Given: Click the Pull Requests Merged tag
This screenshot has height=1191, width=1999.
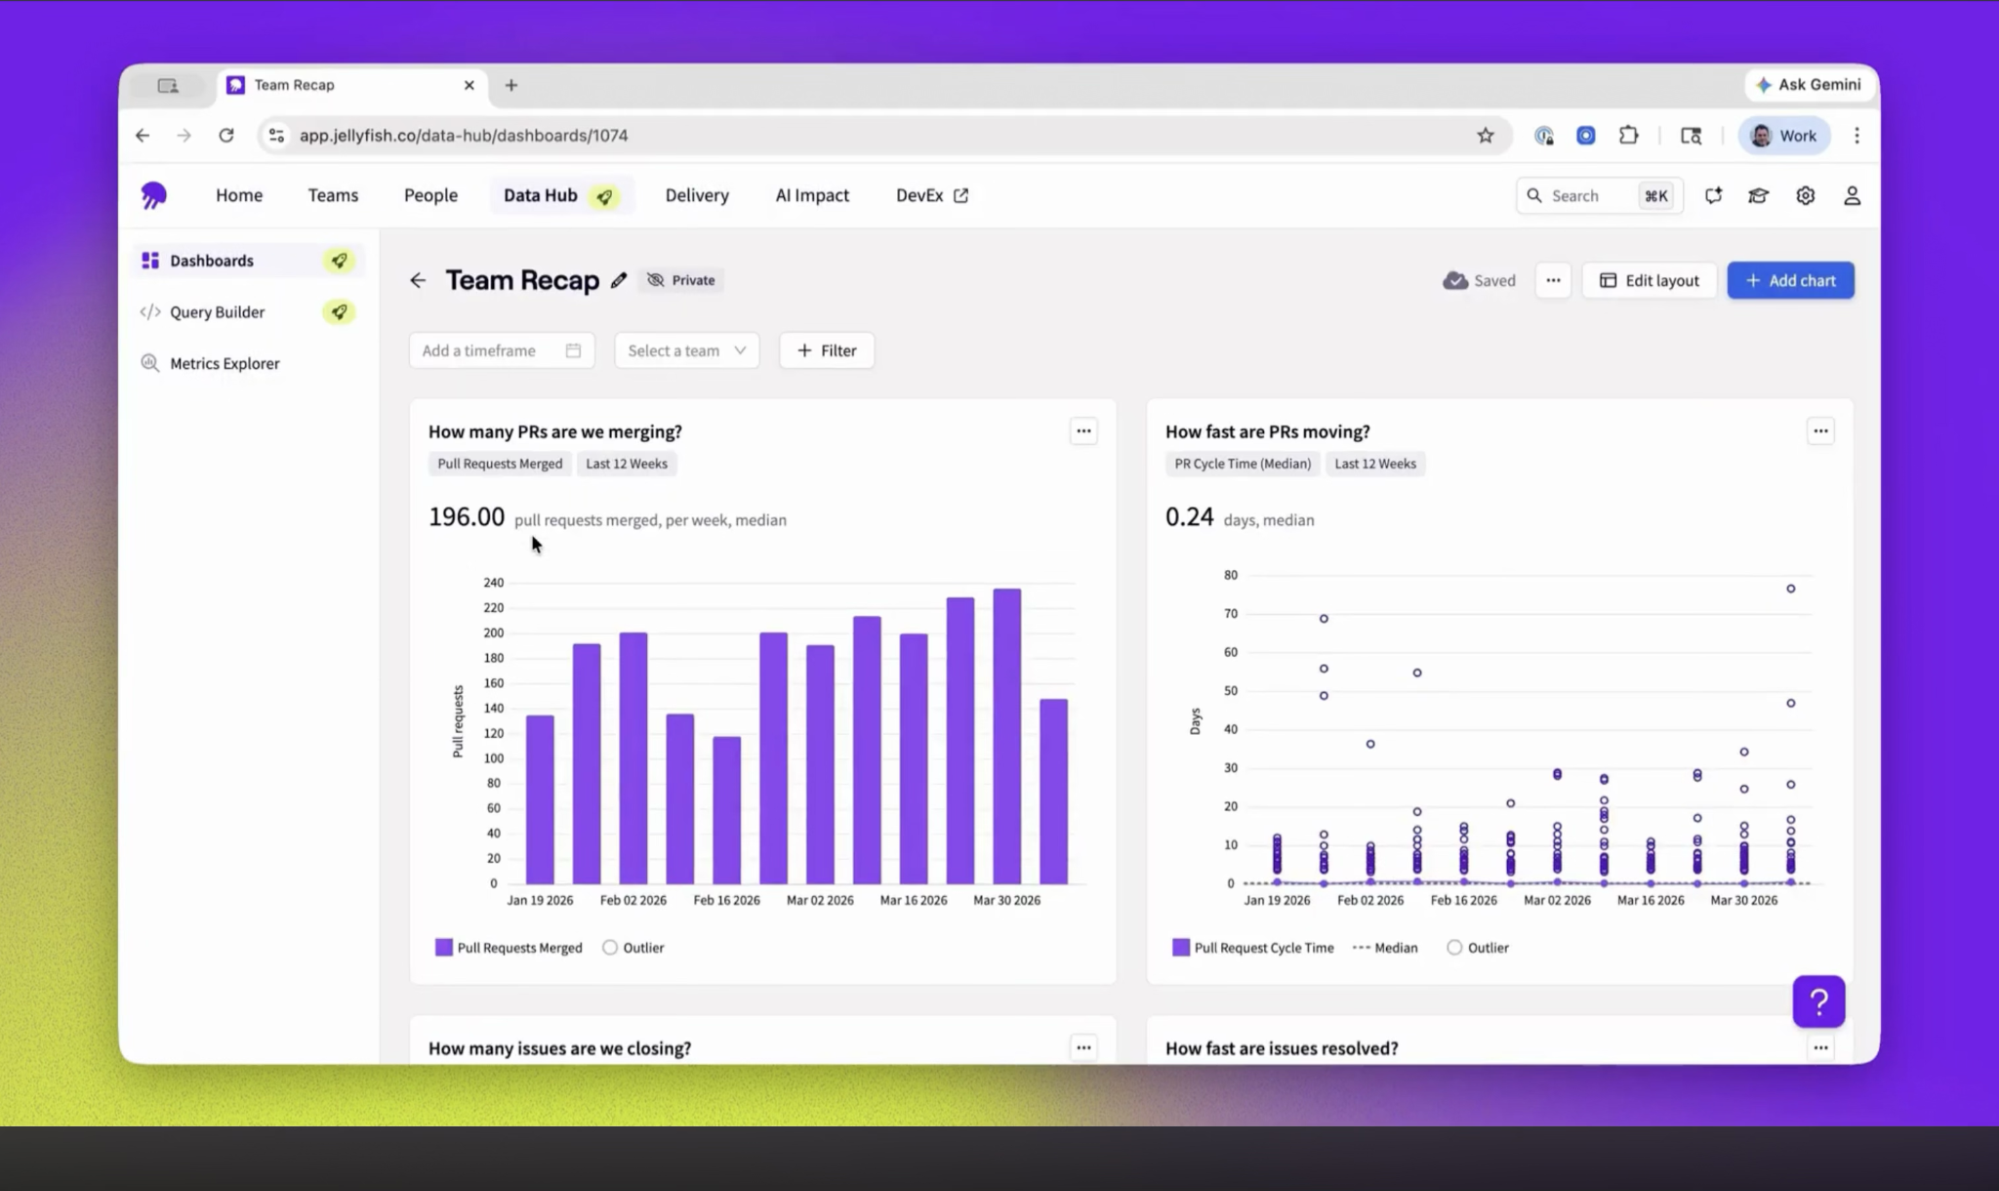Looking at the screenshot, I should 500,463.
